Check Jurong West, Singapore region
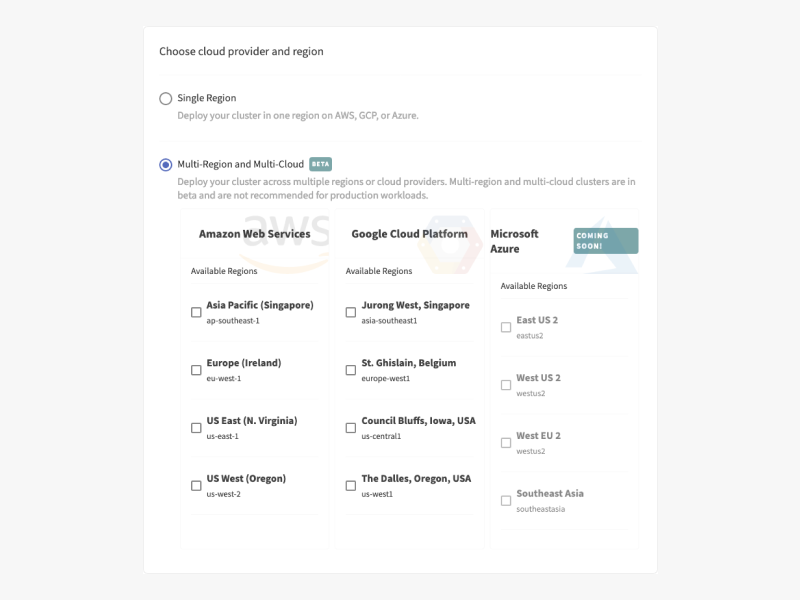The image size is (800, 600). pyautogui.click(x=351, y=312)
